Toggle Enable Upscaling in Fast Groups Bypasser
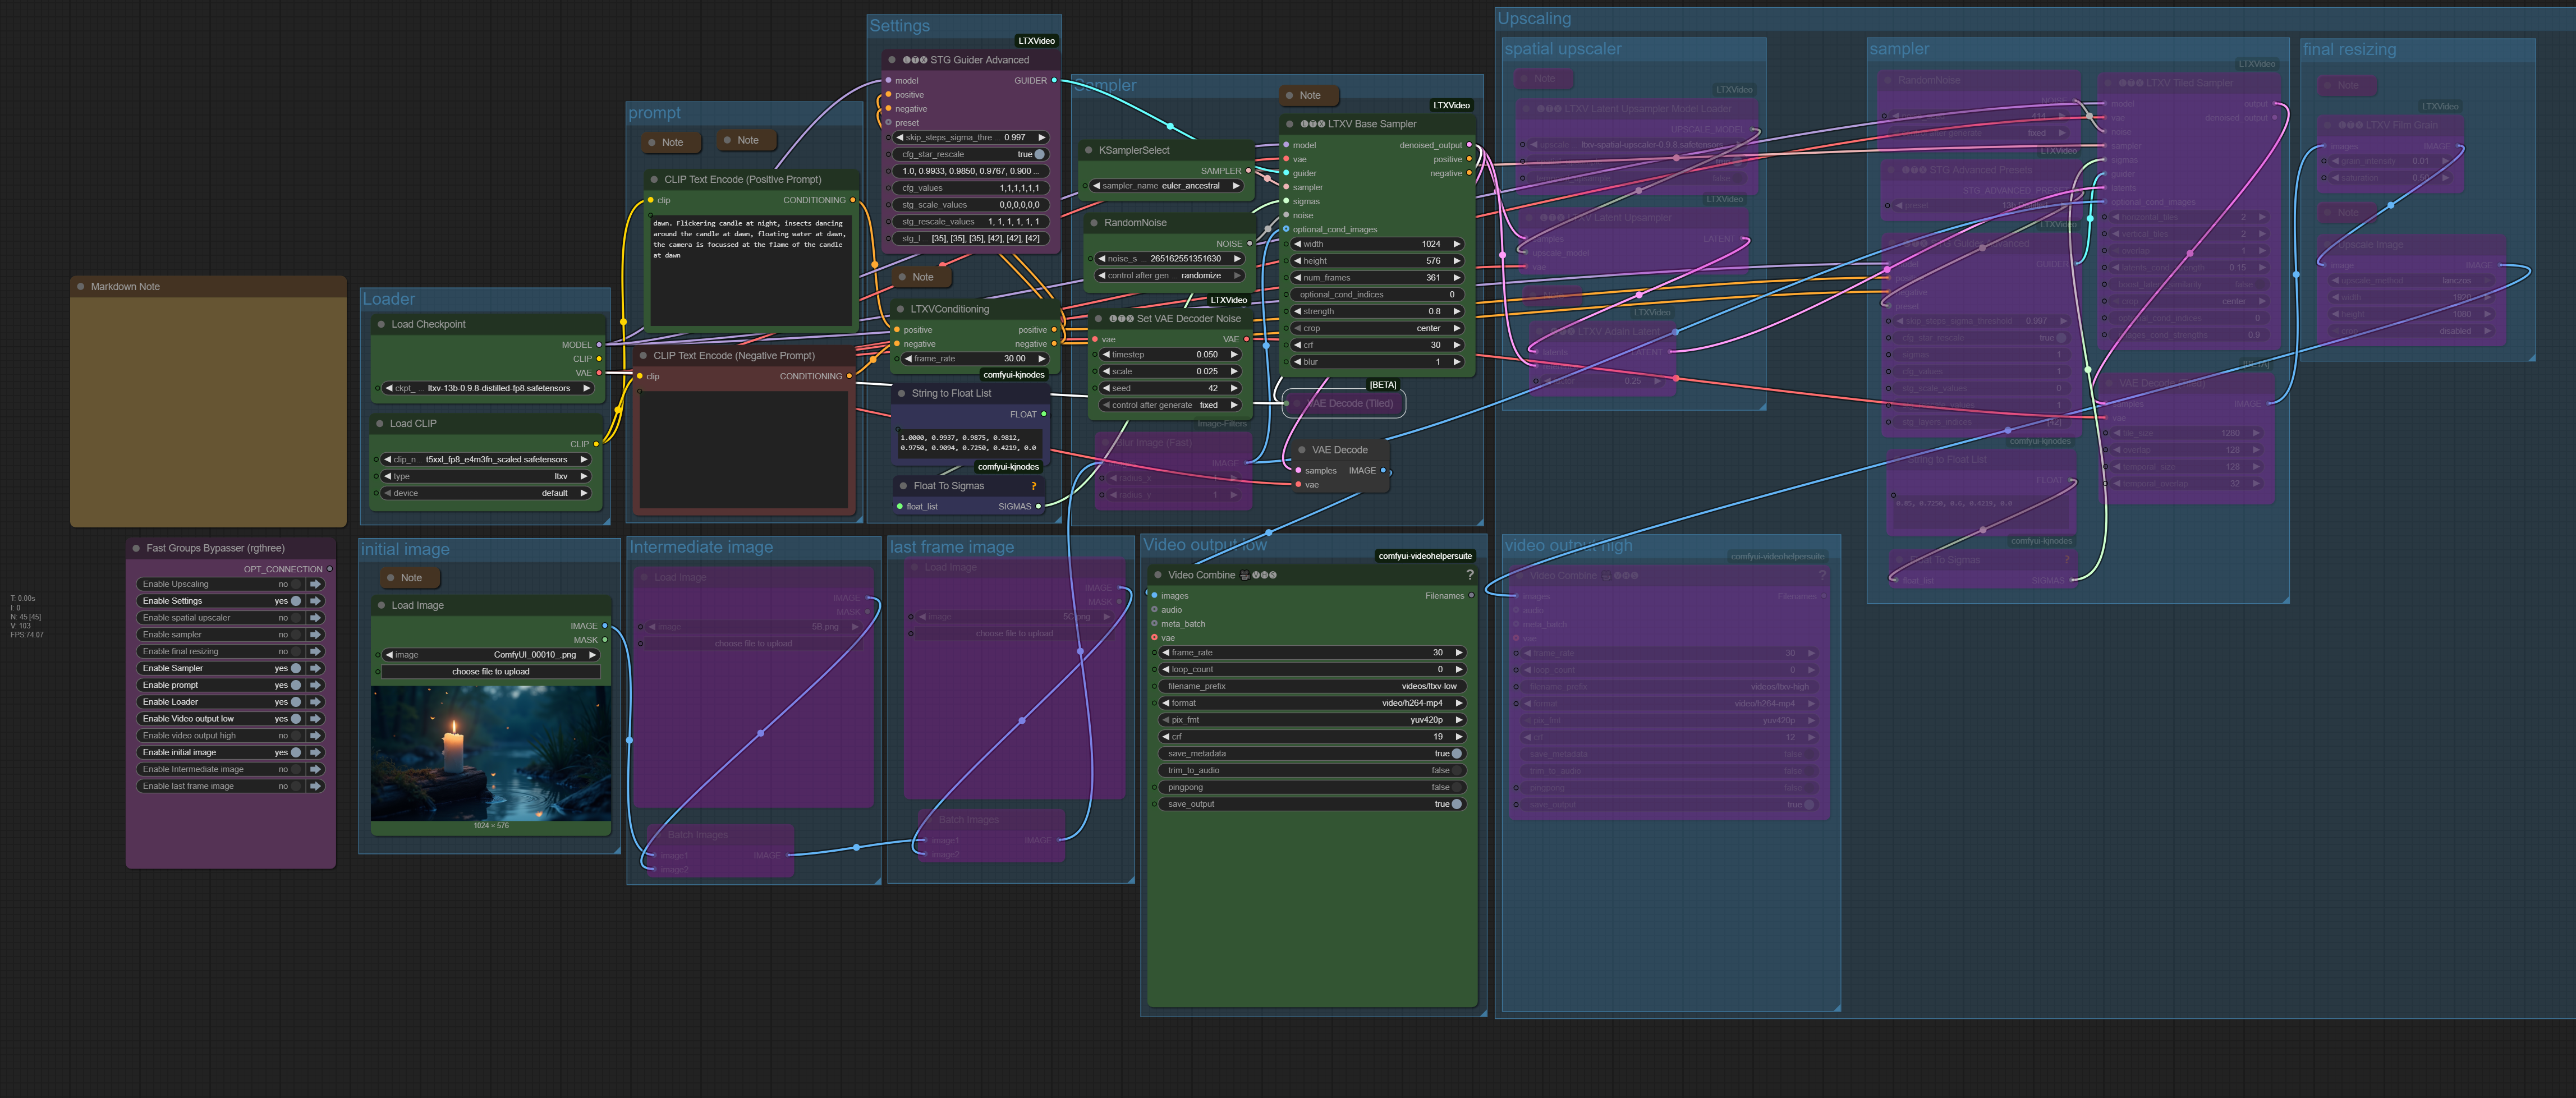The image size is (2576, 1098). coord(296,584)
